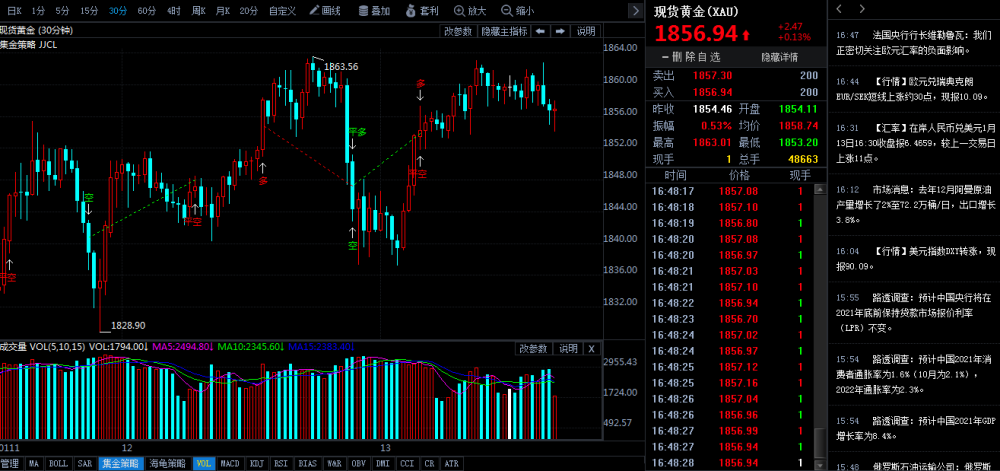Click the tick list scroll-up arrow

[x=820, y=189]
